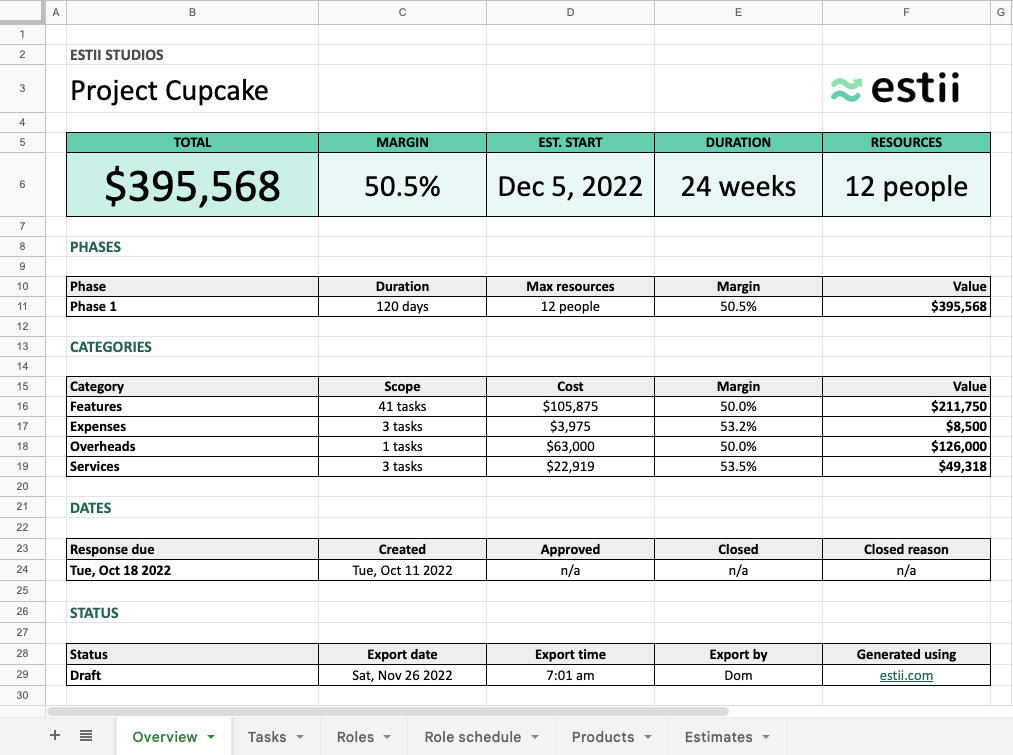Switch to the Tasks sheet tab
The image size is (1013, 755).
(267, 737)
